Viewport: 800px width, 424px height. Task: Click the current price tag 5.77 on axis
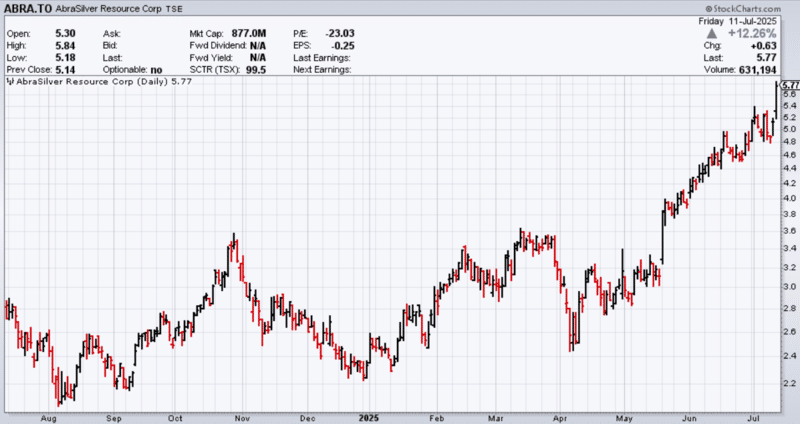pos(791,85)
